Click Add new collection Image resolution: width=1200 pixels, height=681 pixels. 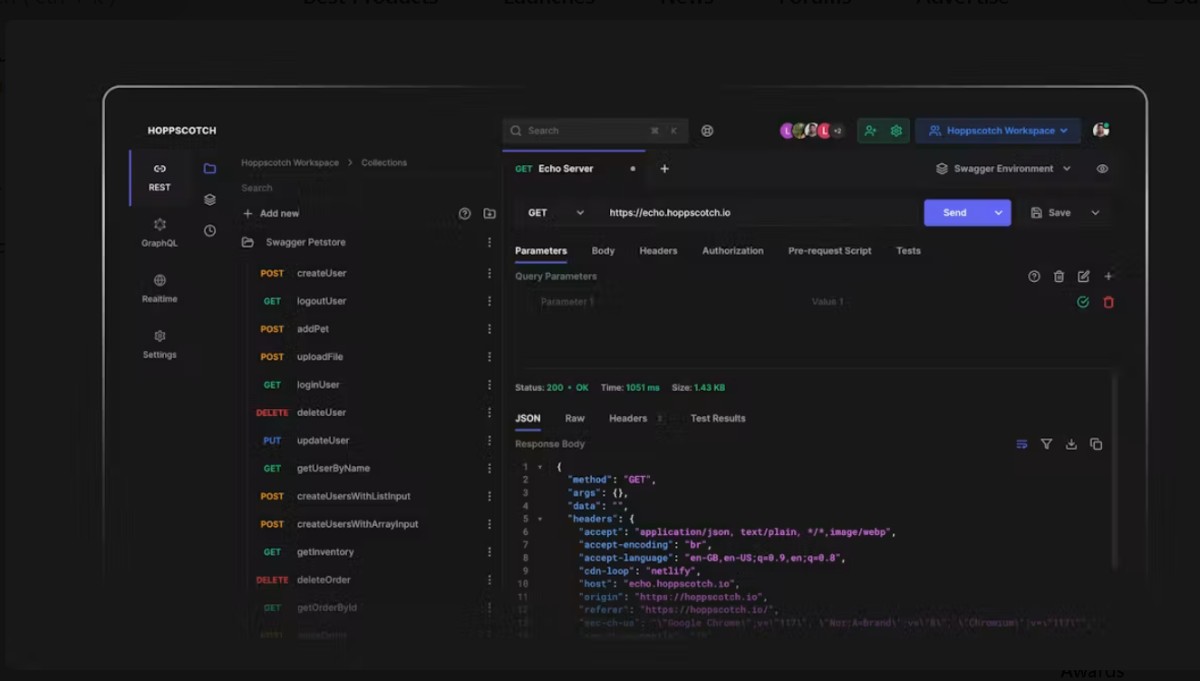(271, 214)
